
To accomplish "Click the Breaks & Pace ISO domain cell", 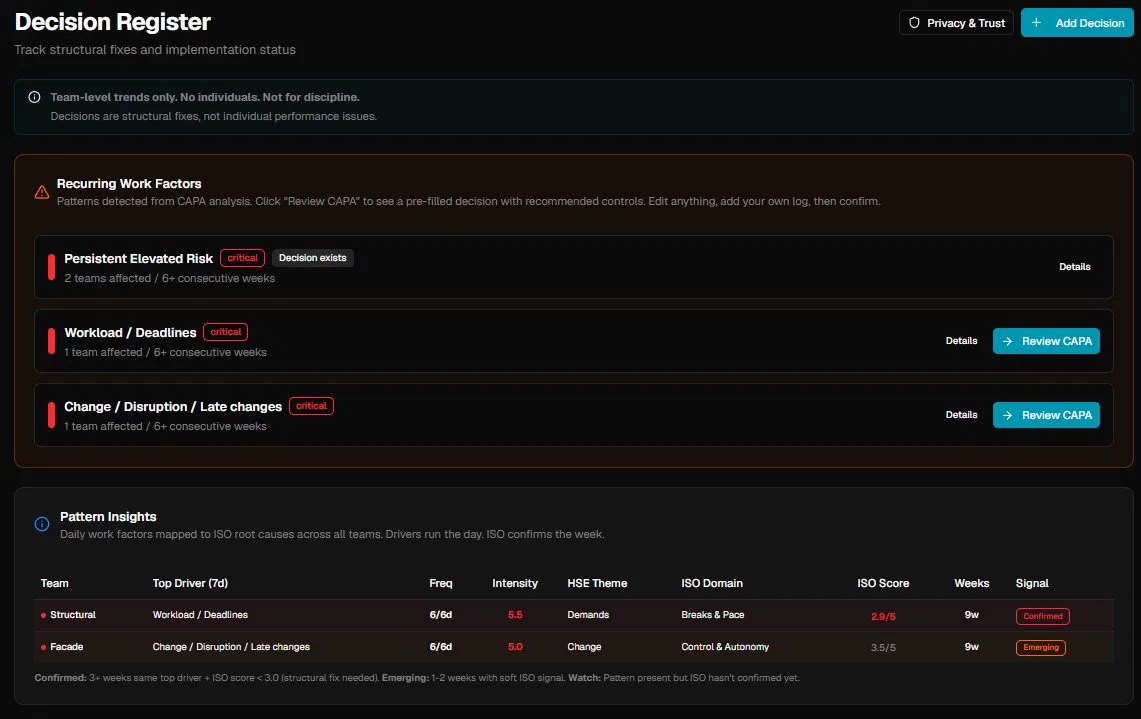I will (x=712, y=616).
